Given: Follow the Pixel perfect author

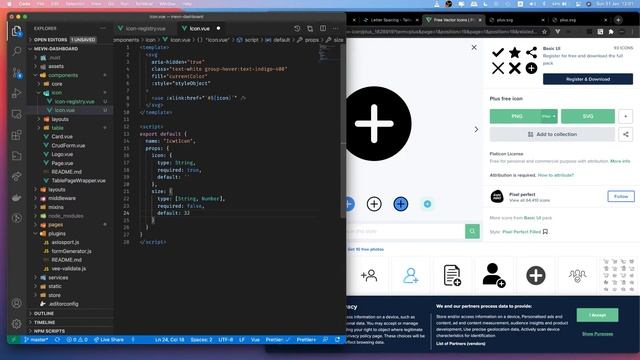Looking at the screenshot, I should pyautogui.click(x=621, y=196).
